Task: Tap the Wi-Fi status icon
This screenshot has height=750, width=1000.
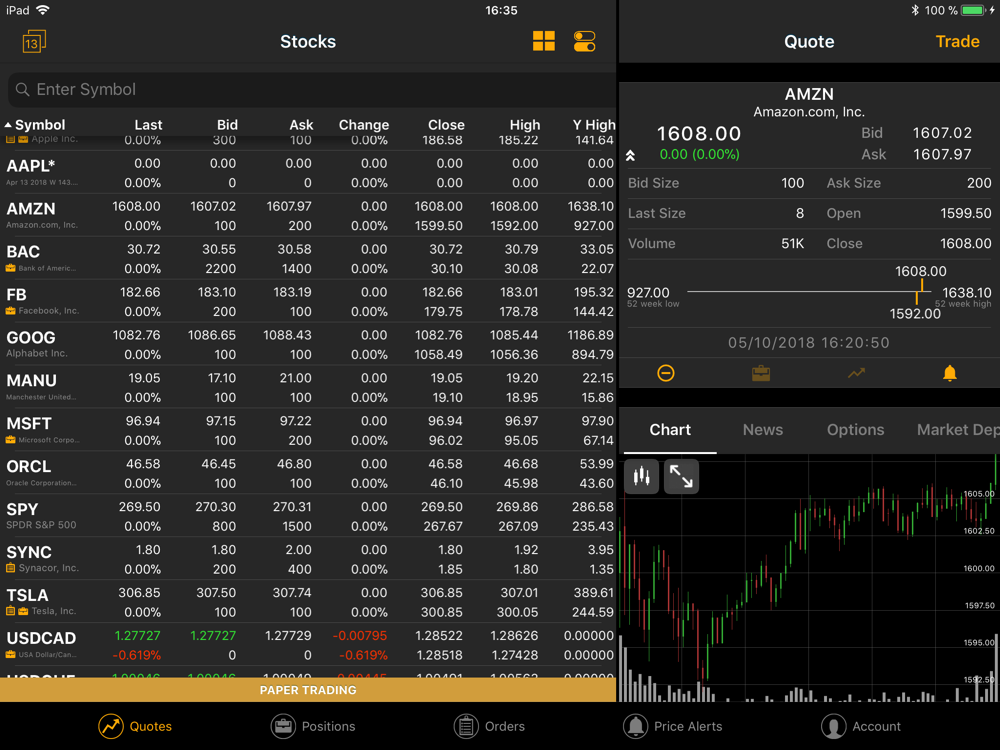Action: pyautogui.click(x=43, y=10)
